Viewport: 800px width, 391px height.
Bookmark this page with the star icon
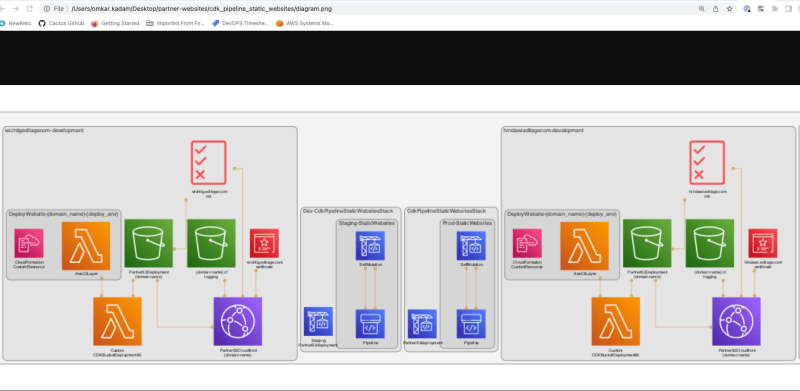click(x=730, y=9)
